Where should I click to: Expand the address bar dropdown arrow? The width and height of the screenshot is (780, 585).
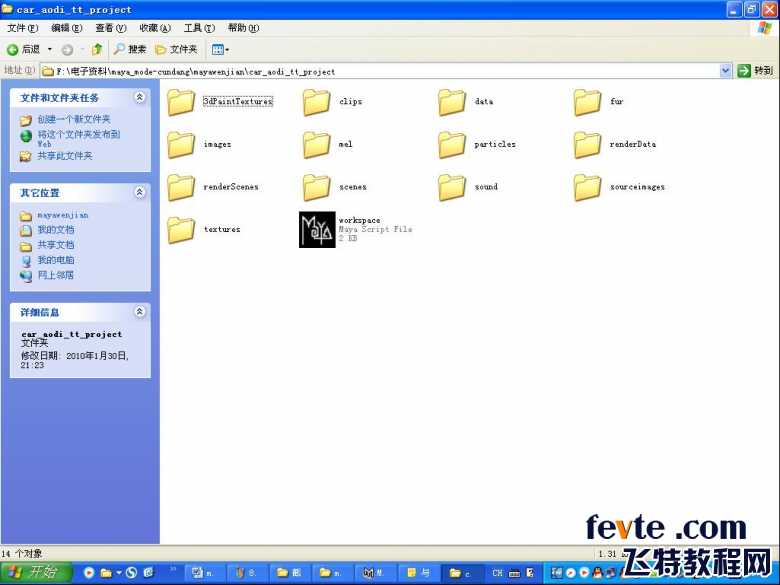(725, 71)
